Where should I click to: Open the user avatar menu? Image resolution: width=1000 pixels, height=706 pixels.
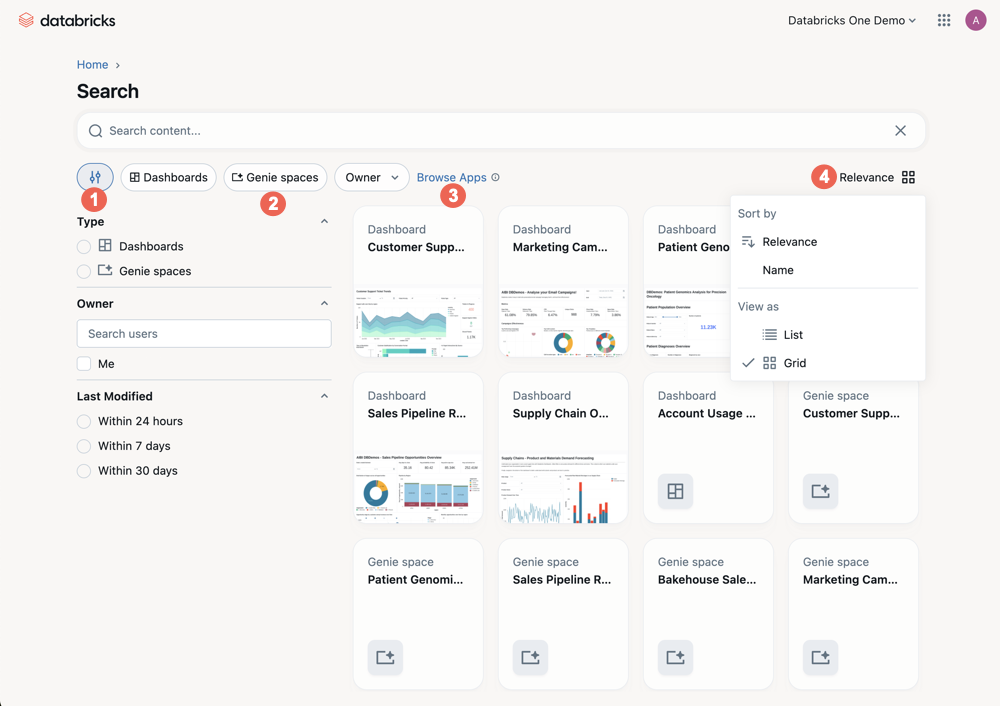(976, 19)
